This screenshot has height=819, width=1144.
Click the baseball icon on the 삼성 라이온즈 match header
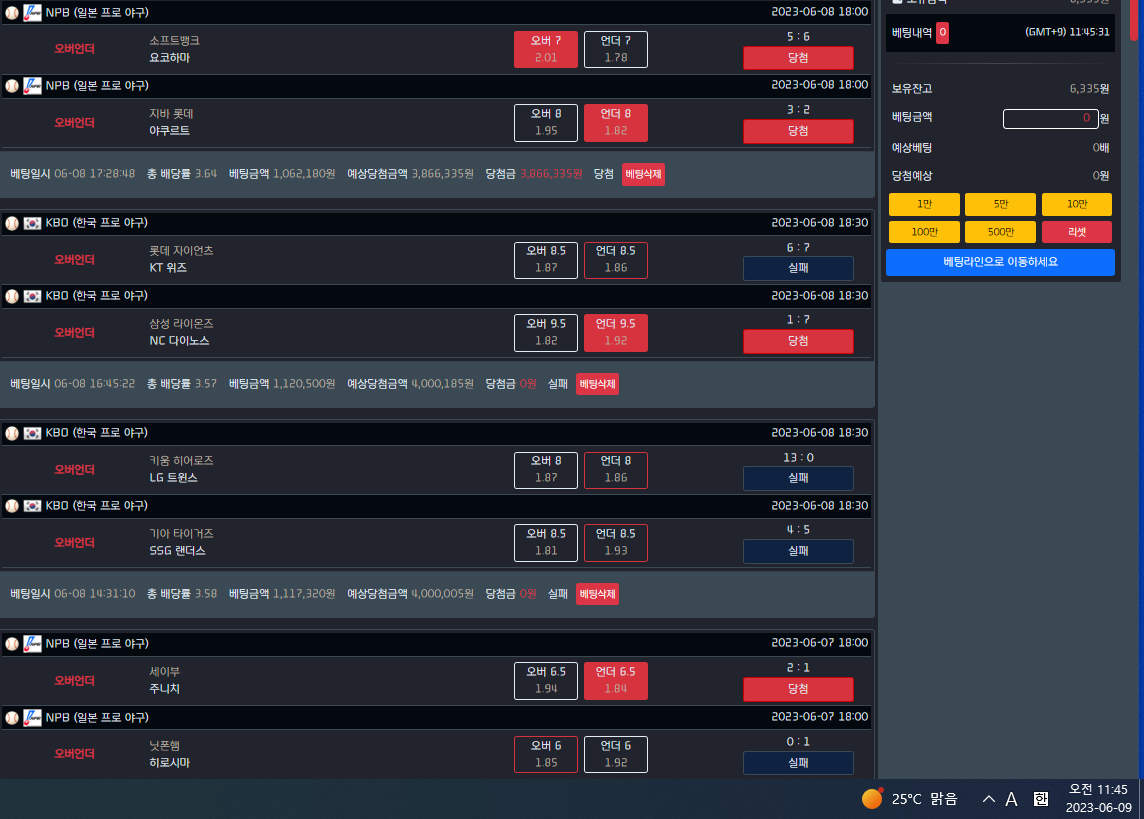tap(12, 296)
